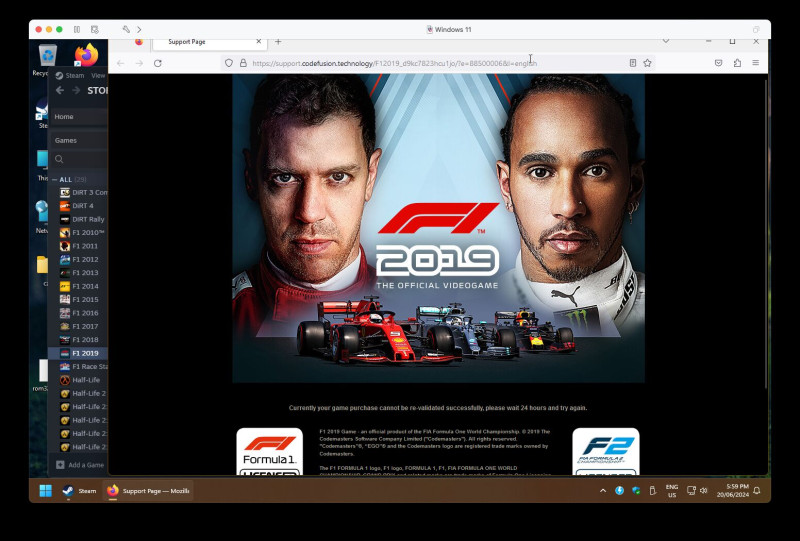Select F1 2016 in Steam library
Viewport: 800px width, 541px height.
click(79, 313)
